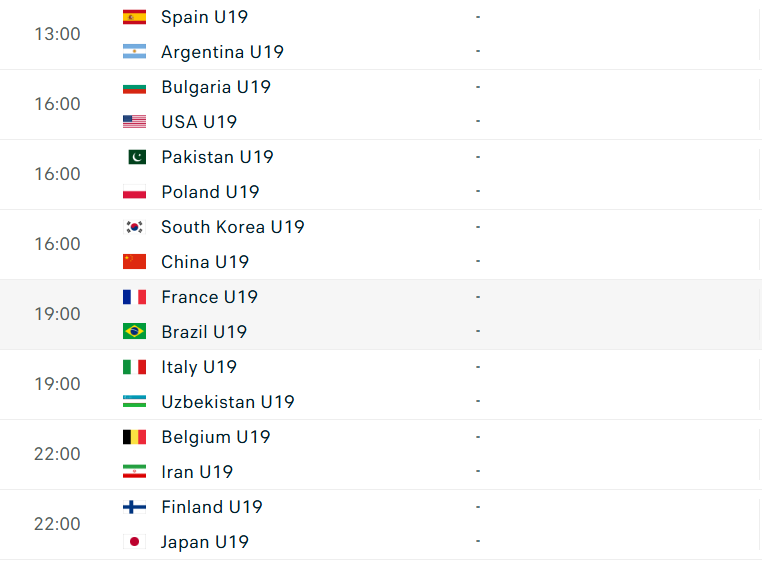Click the Brazil flag icon
762x561 pixels.
[134, 332]
